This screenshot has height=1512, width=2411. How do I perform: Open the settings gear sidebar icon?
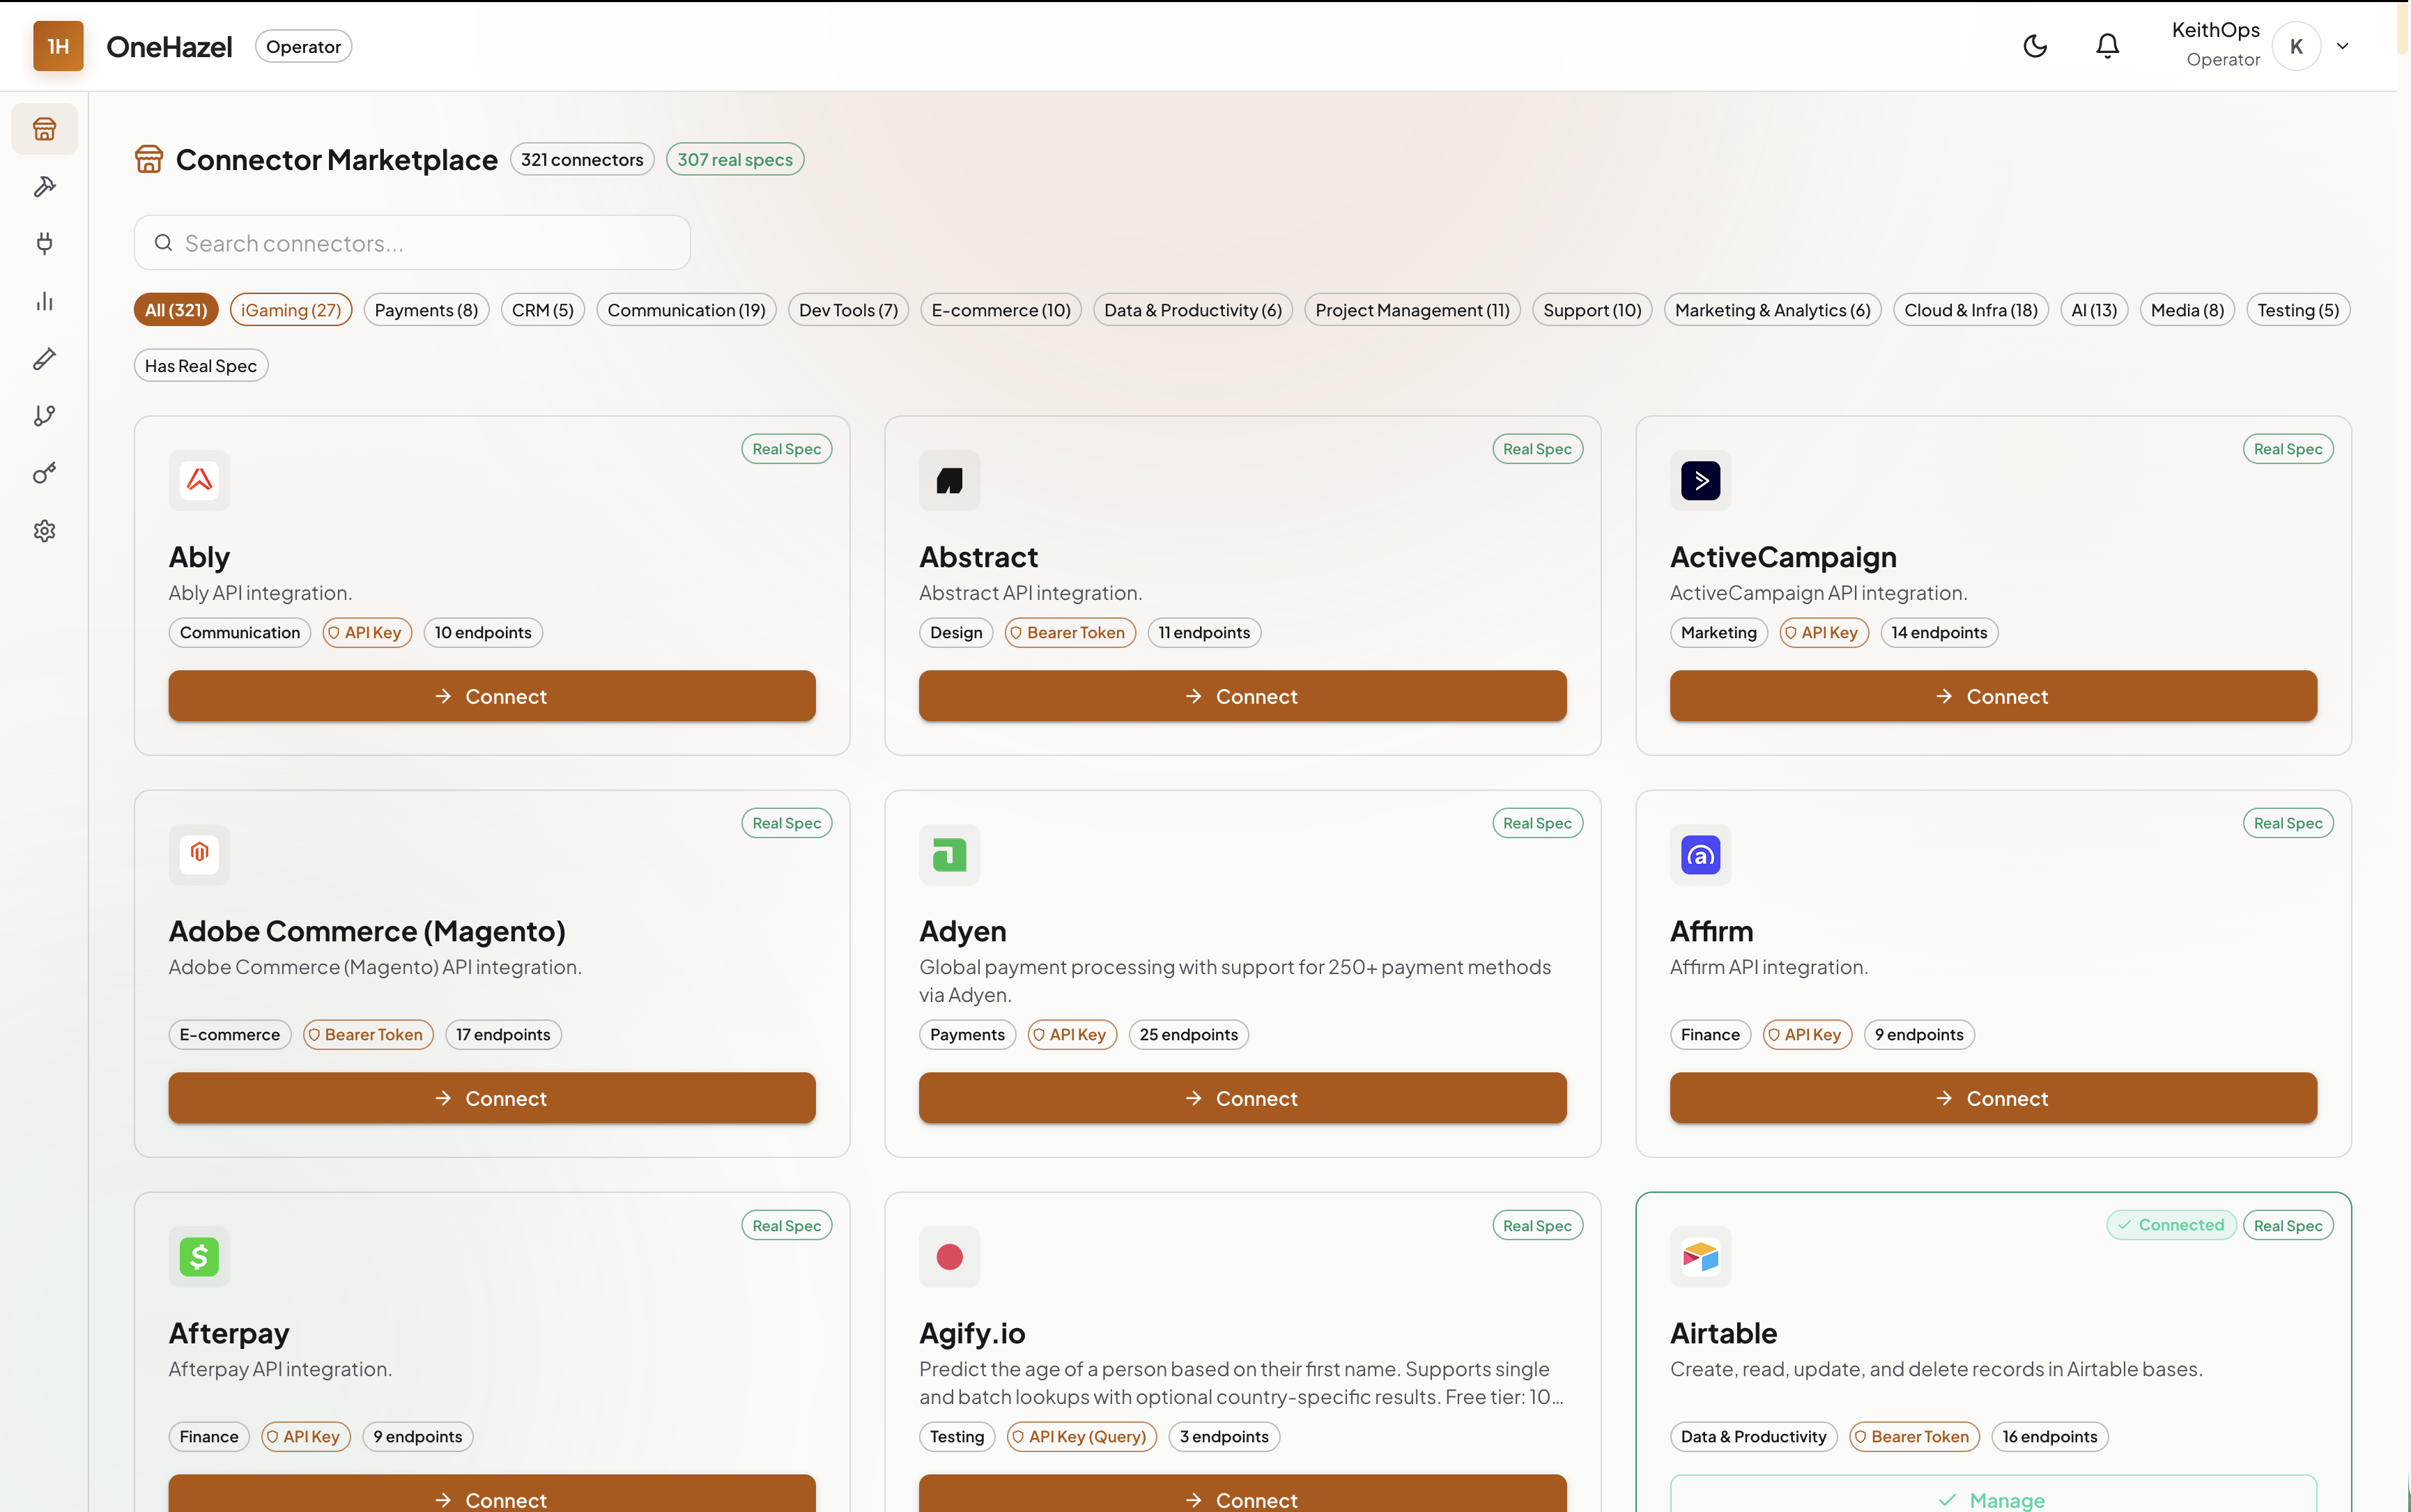tap(44, 531)
